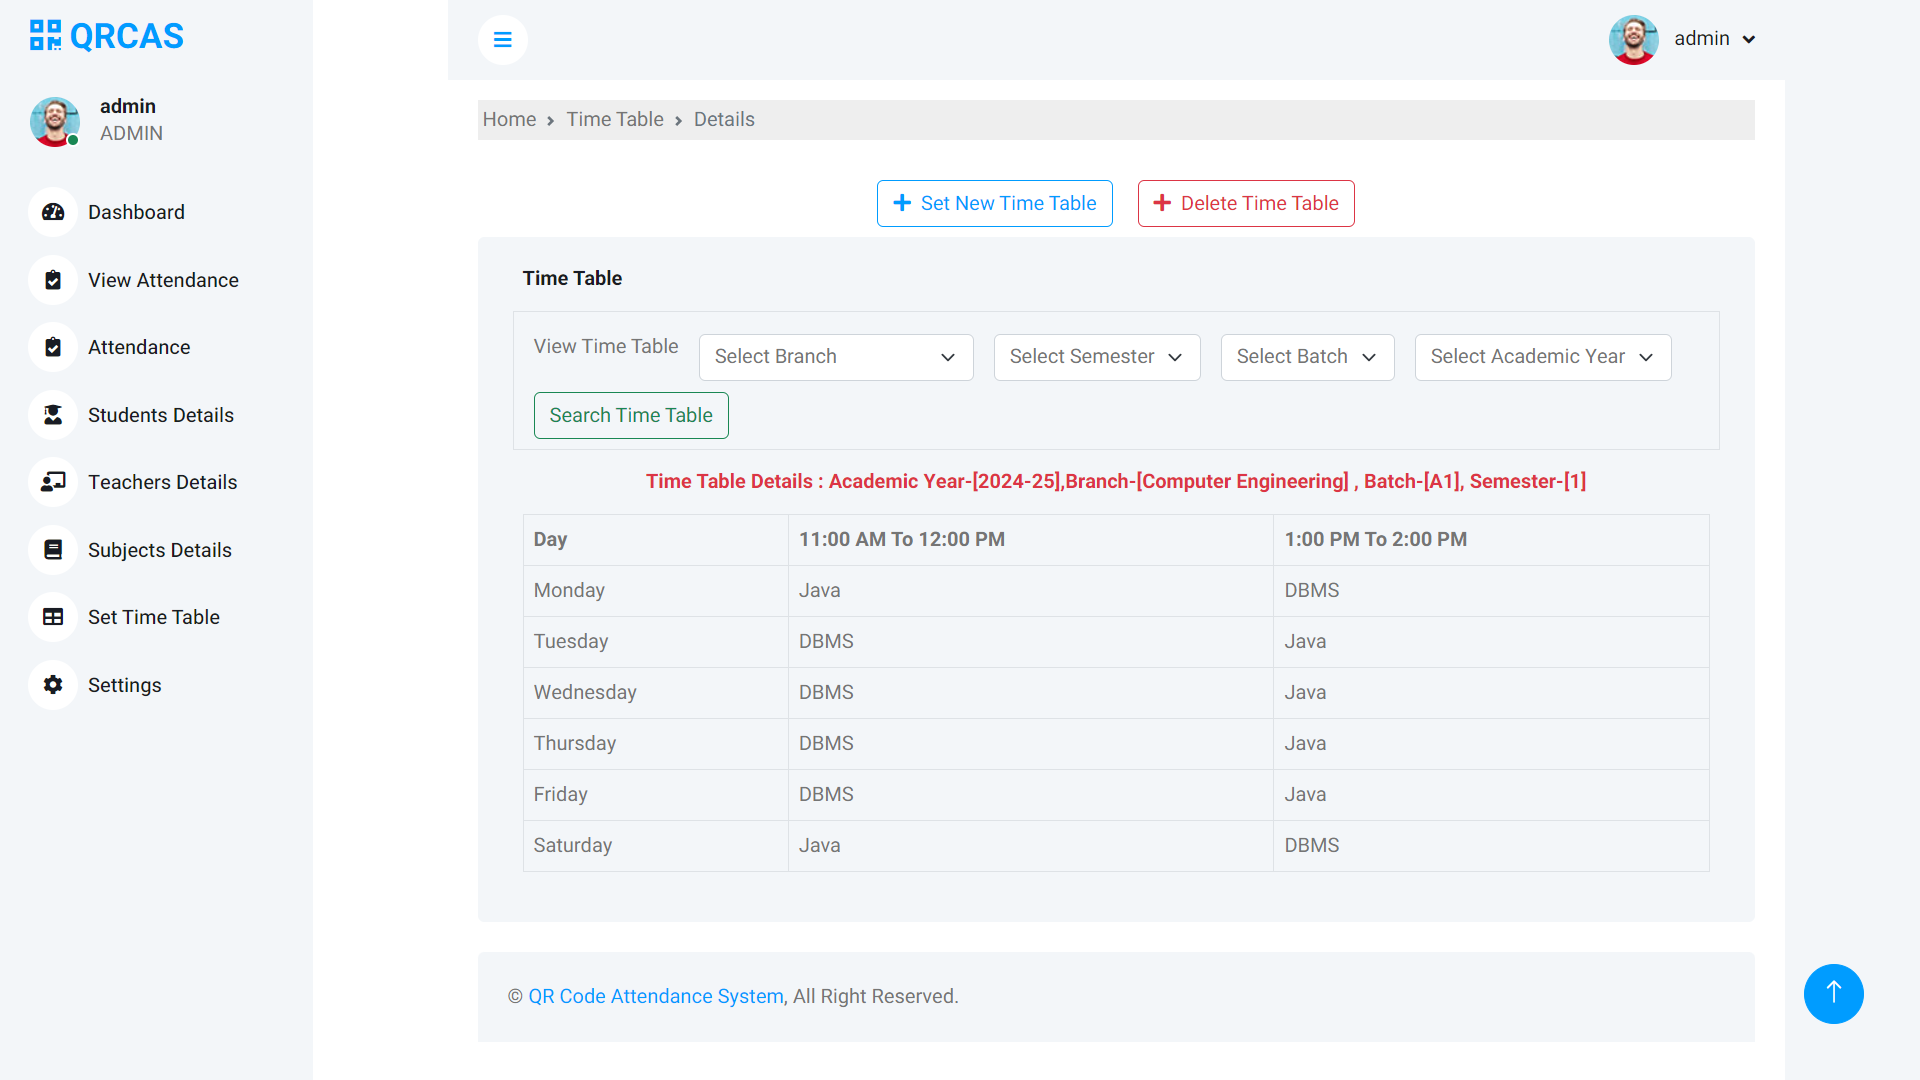Open the Dashboard from the sidebar
This screenshot has width=1920, height=1080.
52,212
